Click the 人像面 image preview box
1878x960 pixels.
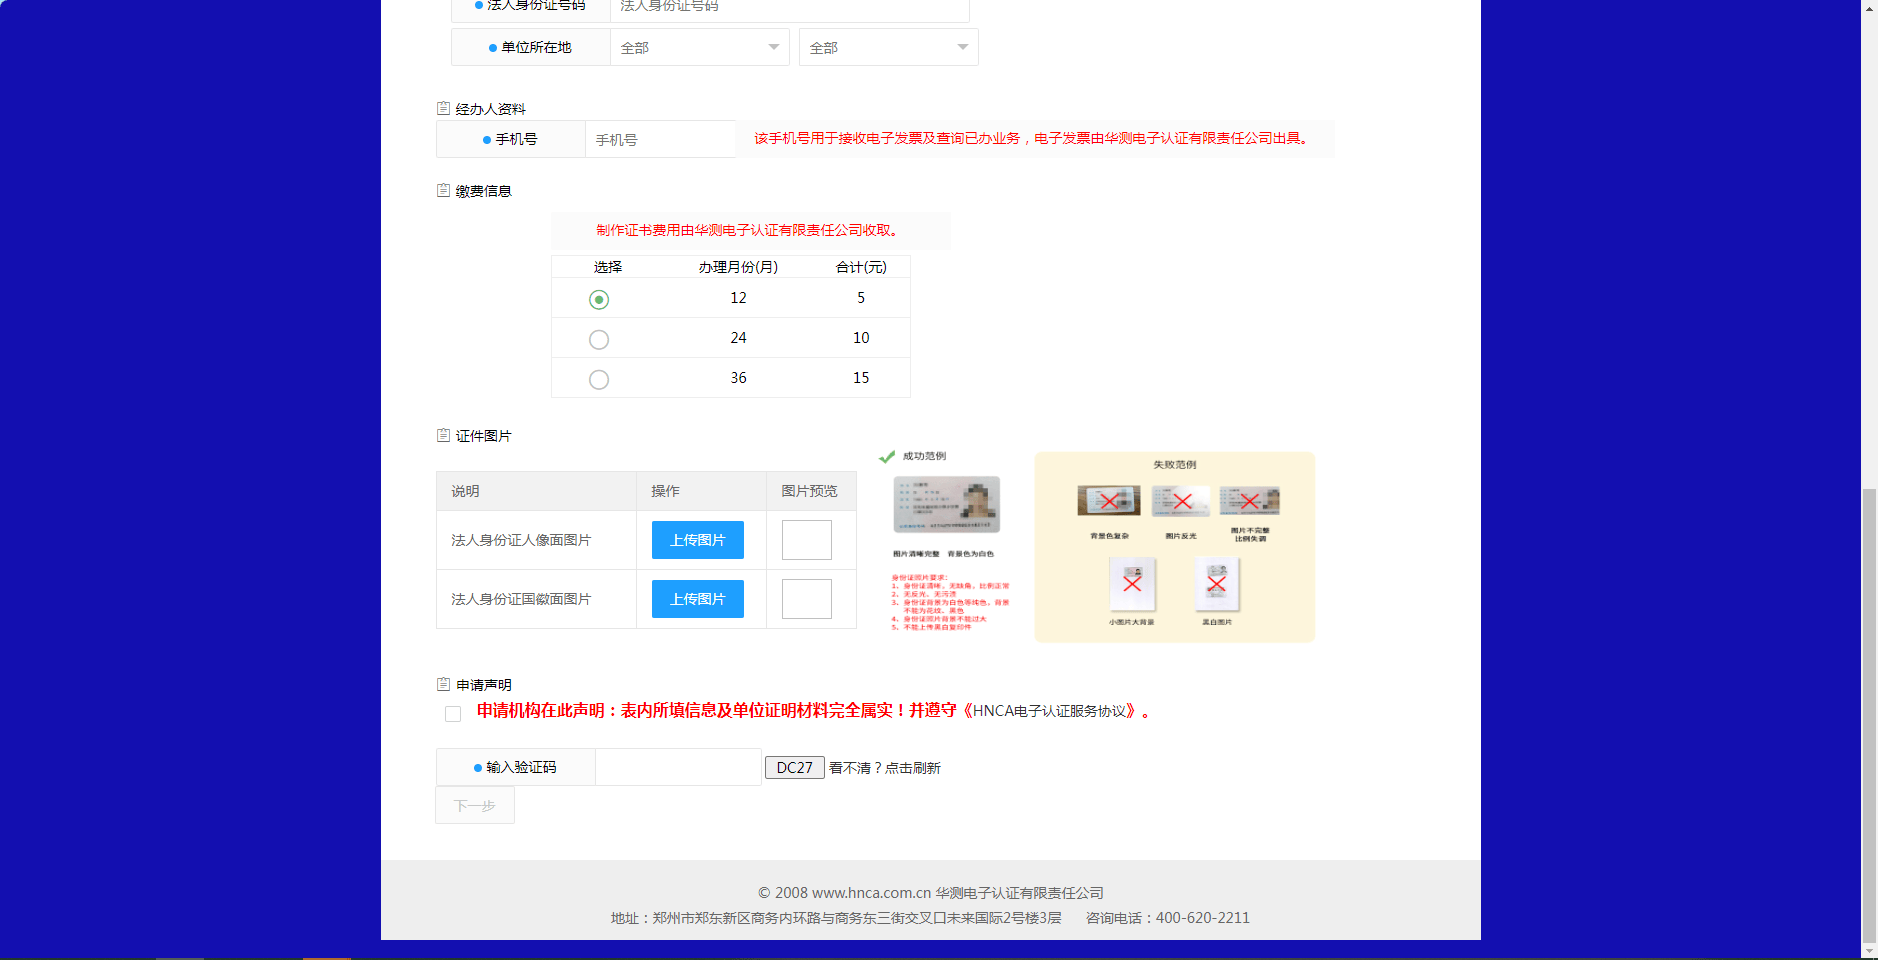pos(807,540)
